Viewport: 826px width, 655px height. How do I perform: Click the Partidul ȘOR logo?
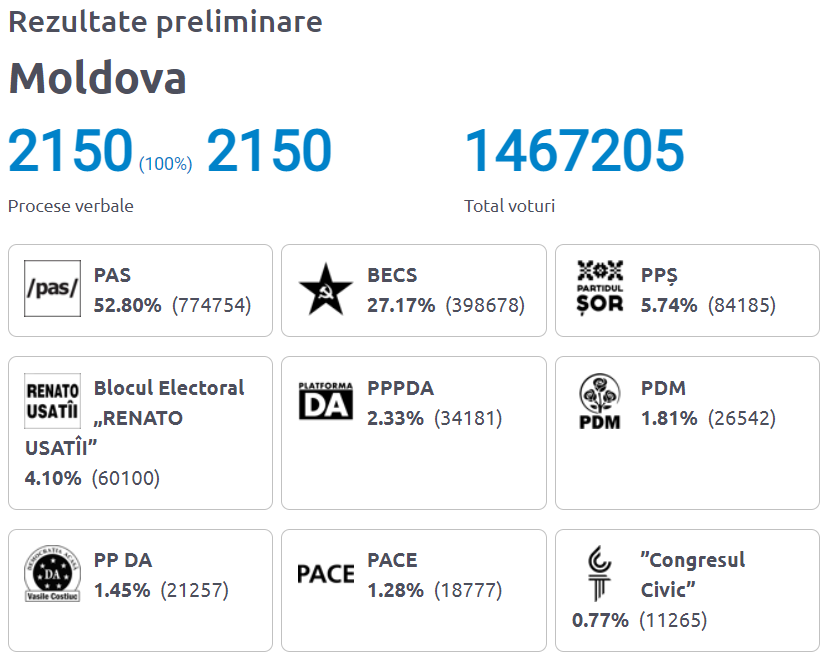[x=600, y=288]
